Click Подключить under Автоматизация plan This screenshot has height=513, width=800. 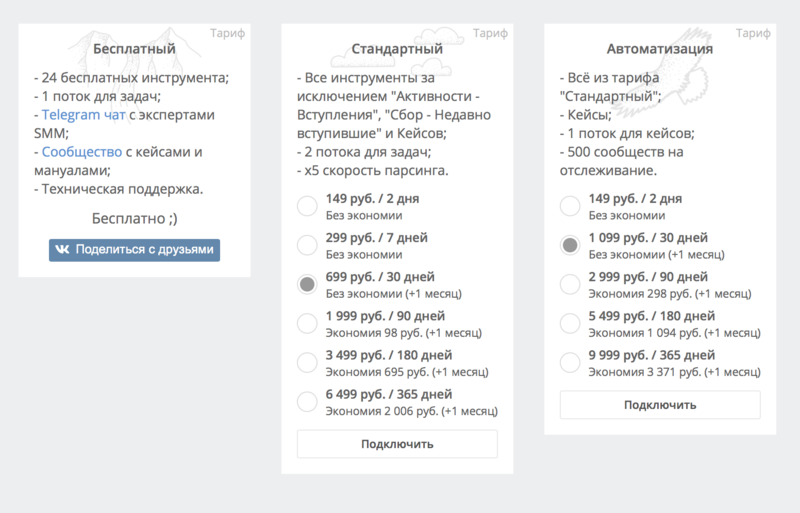click(659, 405)
